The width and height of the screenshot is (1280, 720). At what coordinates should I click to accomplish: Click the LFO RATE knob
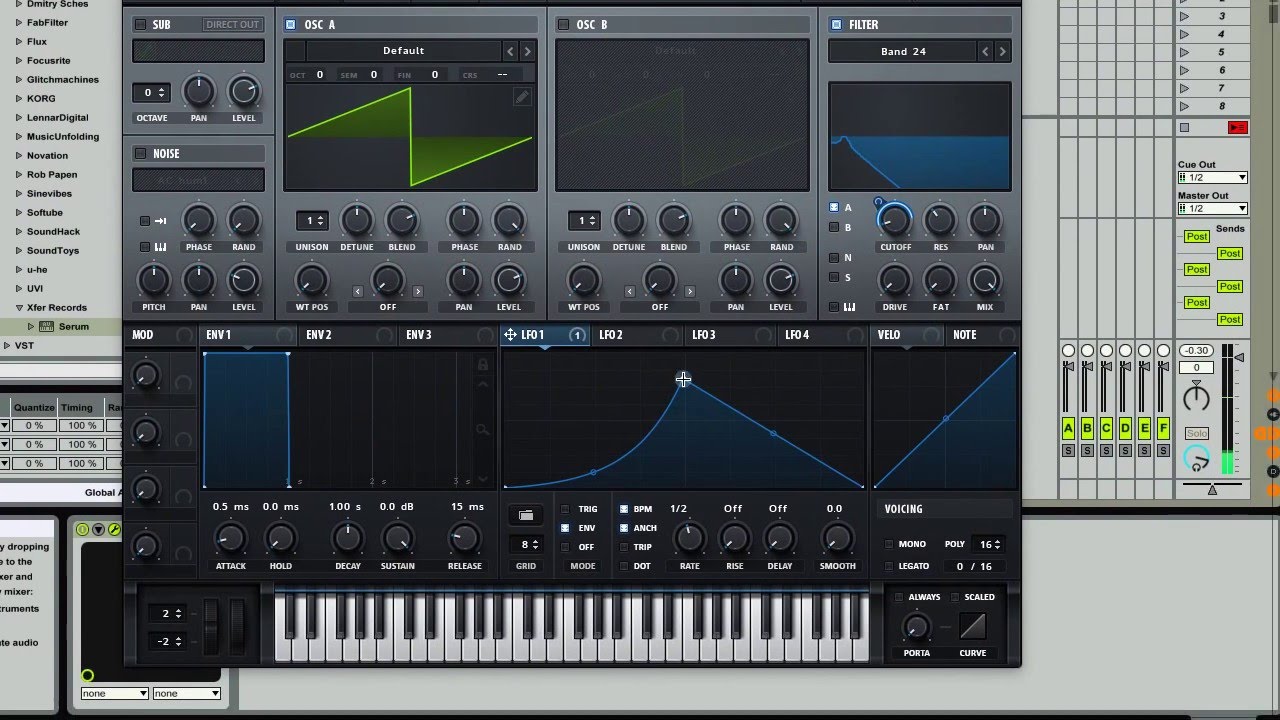[x=690, y=540]
